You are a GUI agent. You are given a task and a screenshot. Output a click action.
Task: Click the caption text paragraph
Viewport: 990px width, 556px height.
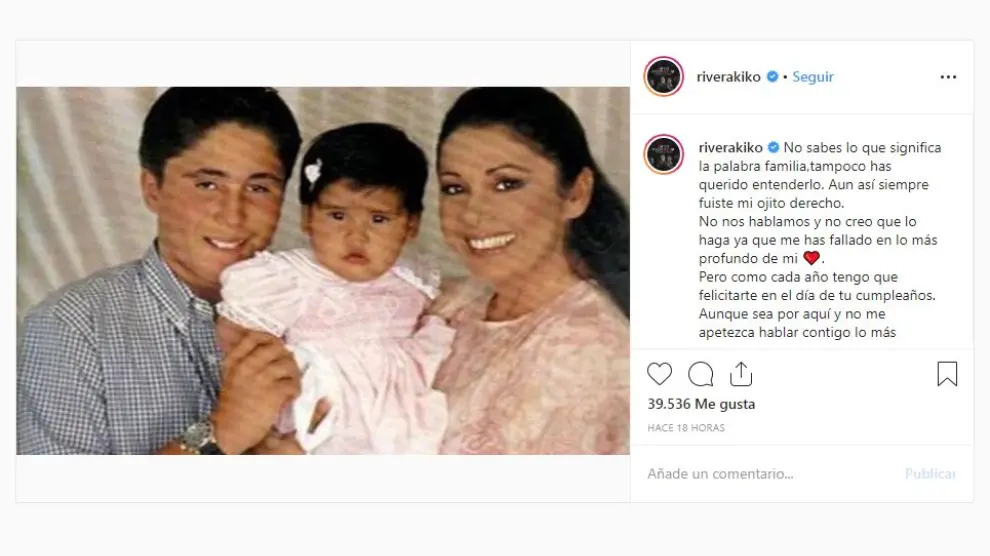click(x=820, y=240)
